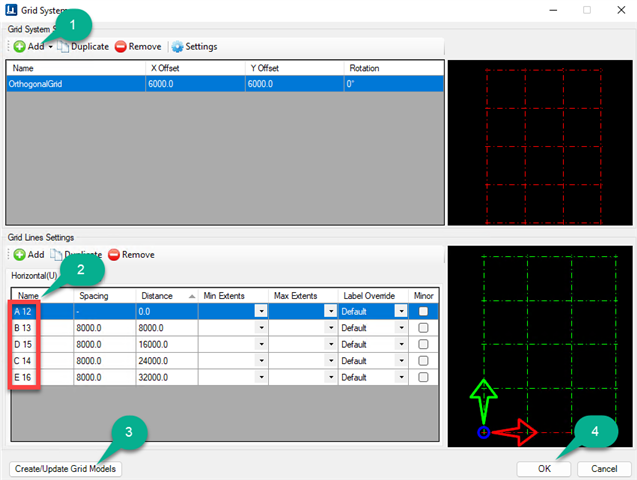637x480 pixels.
Task: Toggle Minor checkbox for row B 13
Action: tap(423, 328)
